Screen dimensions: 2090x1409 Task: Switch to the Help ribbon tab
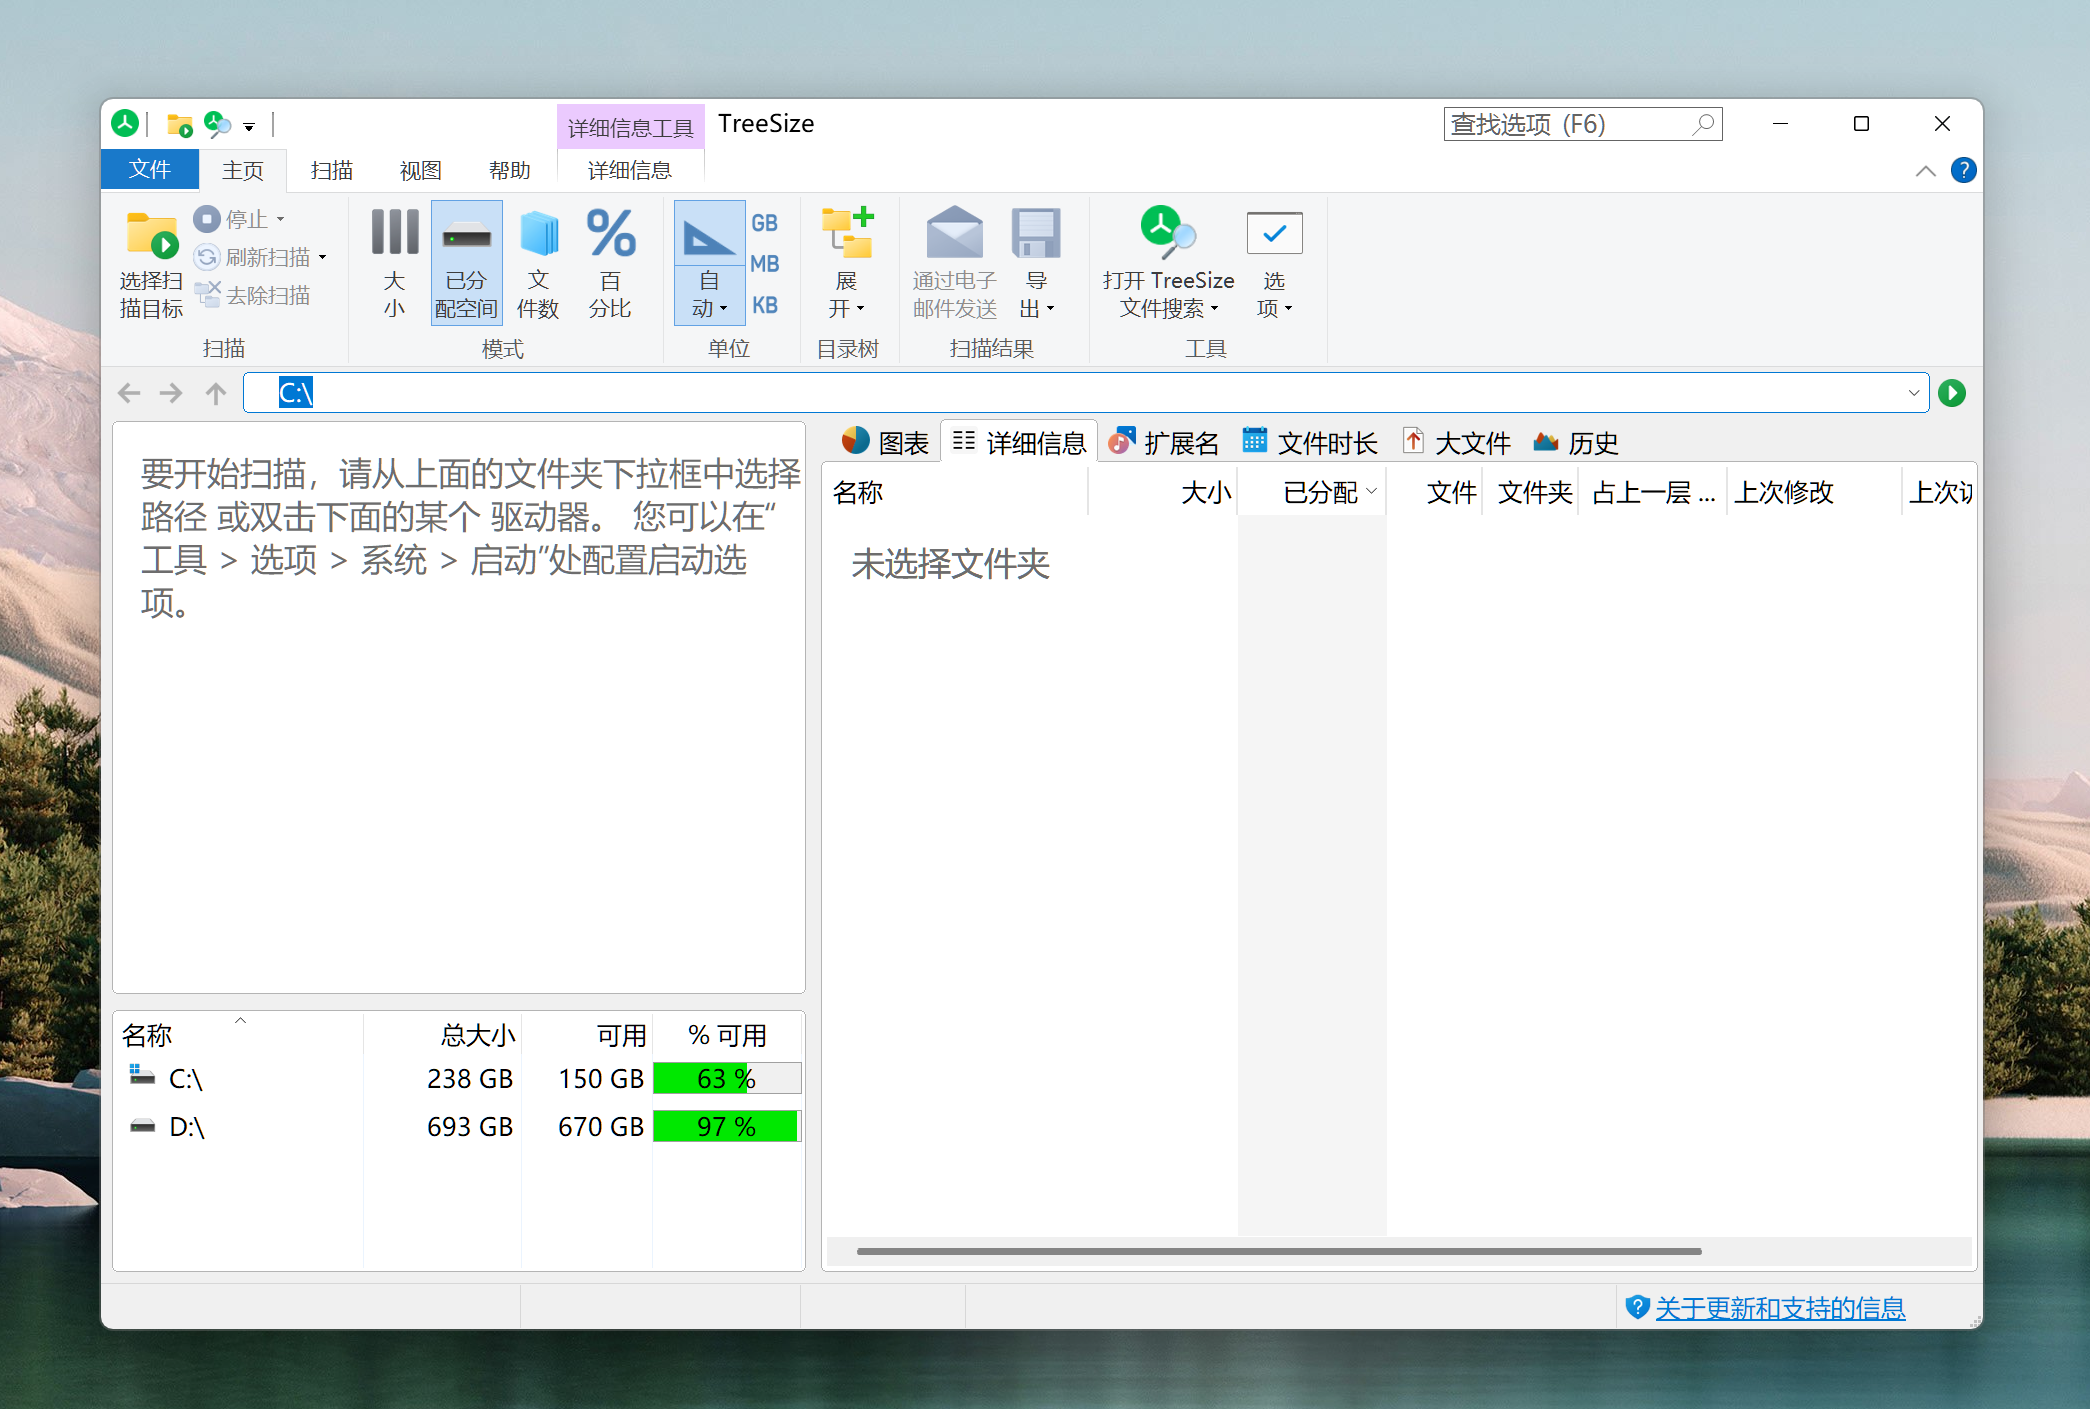[x=510, y=170]
